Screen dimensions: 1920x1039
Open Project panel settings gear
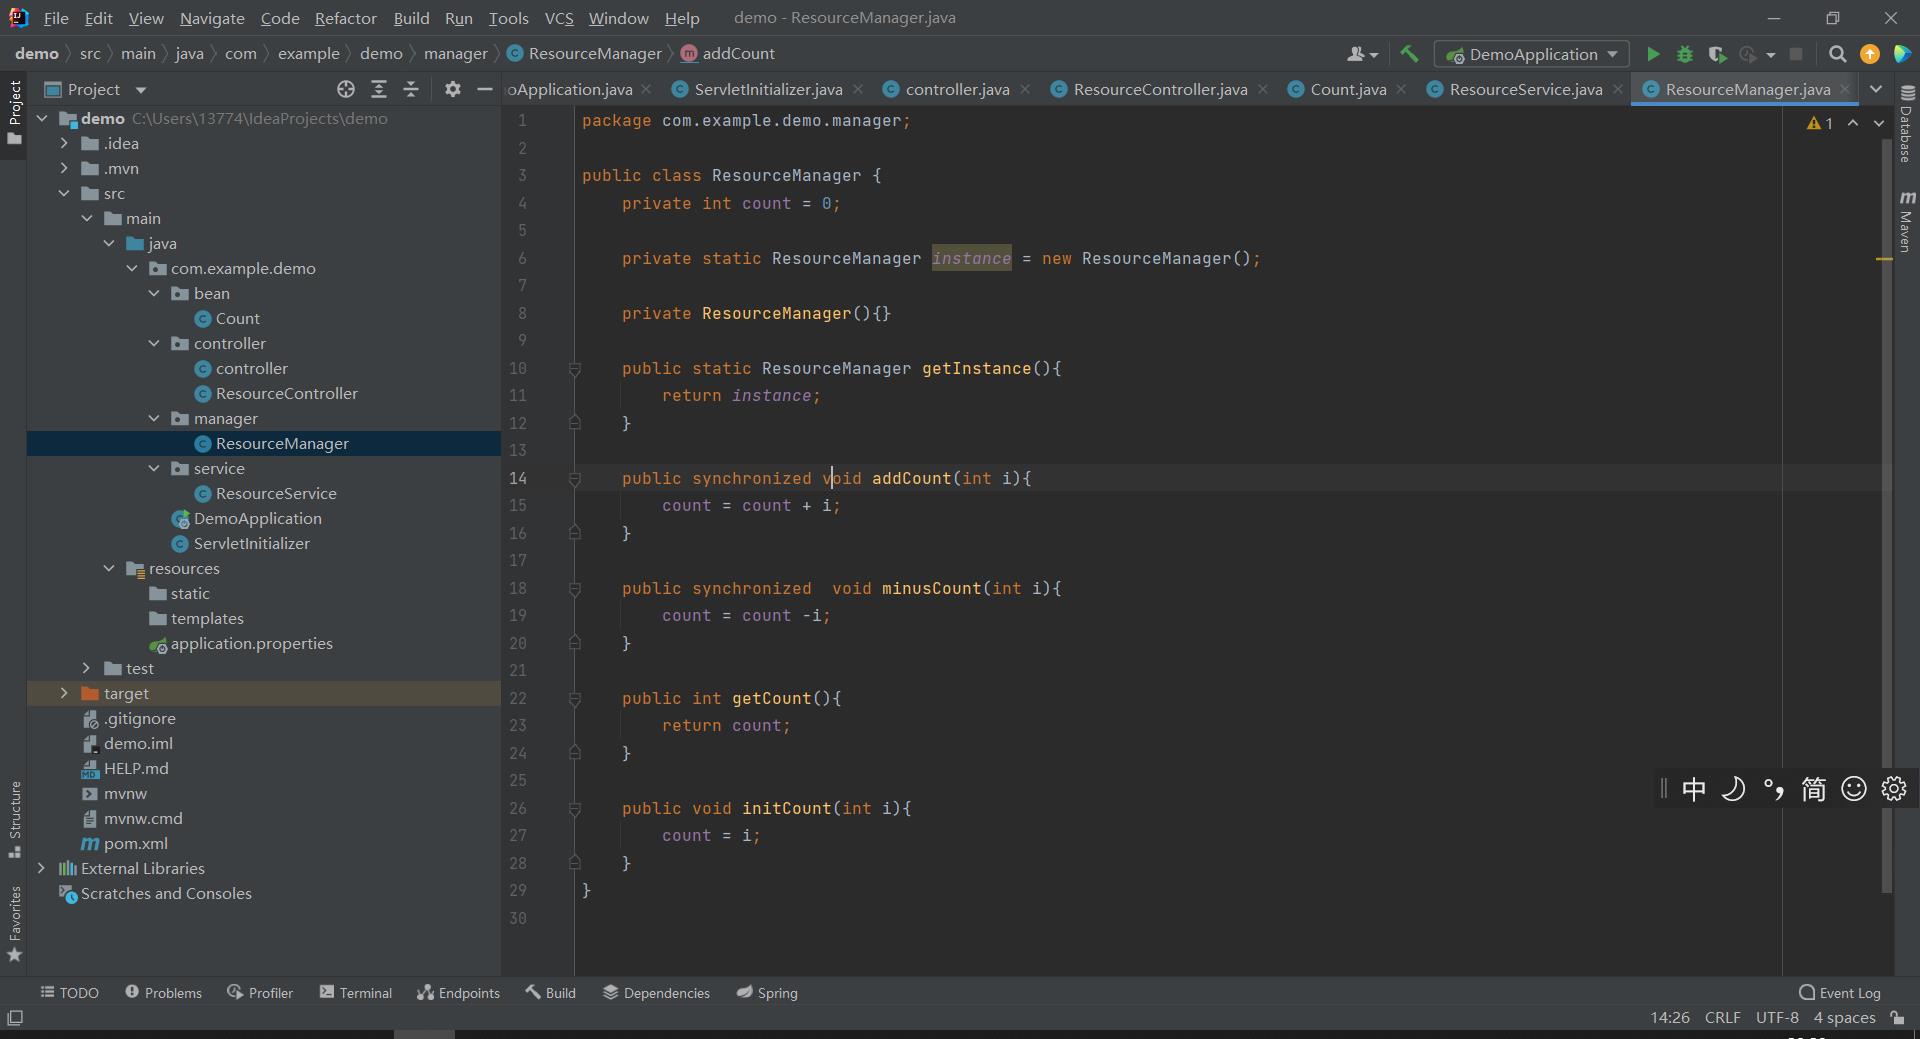pos(453,89)
